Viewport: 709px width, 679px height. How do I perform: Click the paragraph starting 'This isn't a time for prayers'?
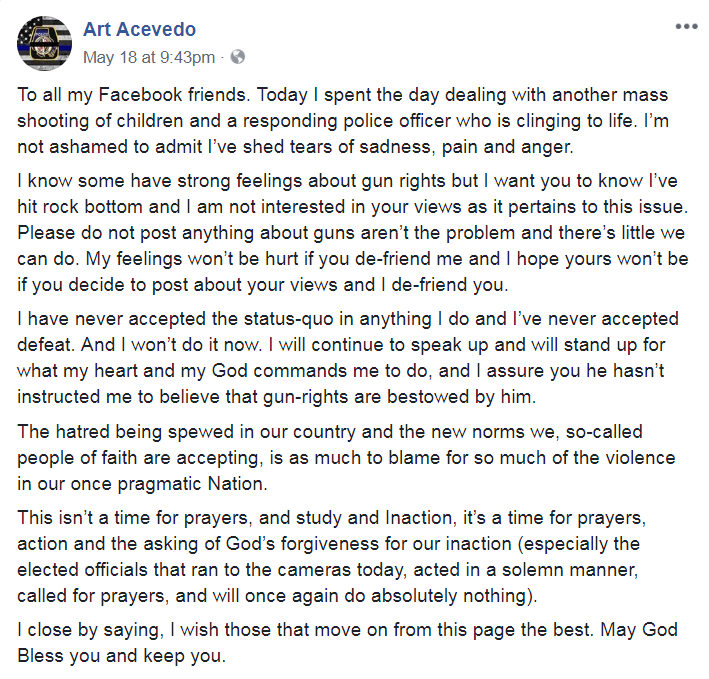tap(332, 556)
